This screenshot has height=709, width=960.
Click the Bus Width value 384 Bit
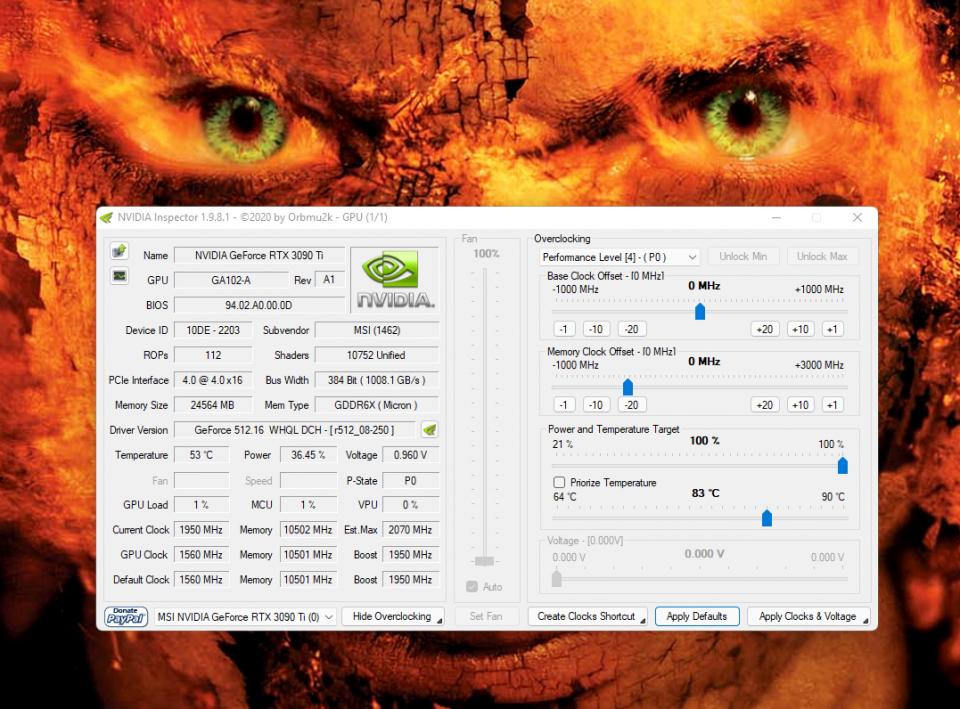tap(377, 380)
